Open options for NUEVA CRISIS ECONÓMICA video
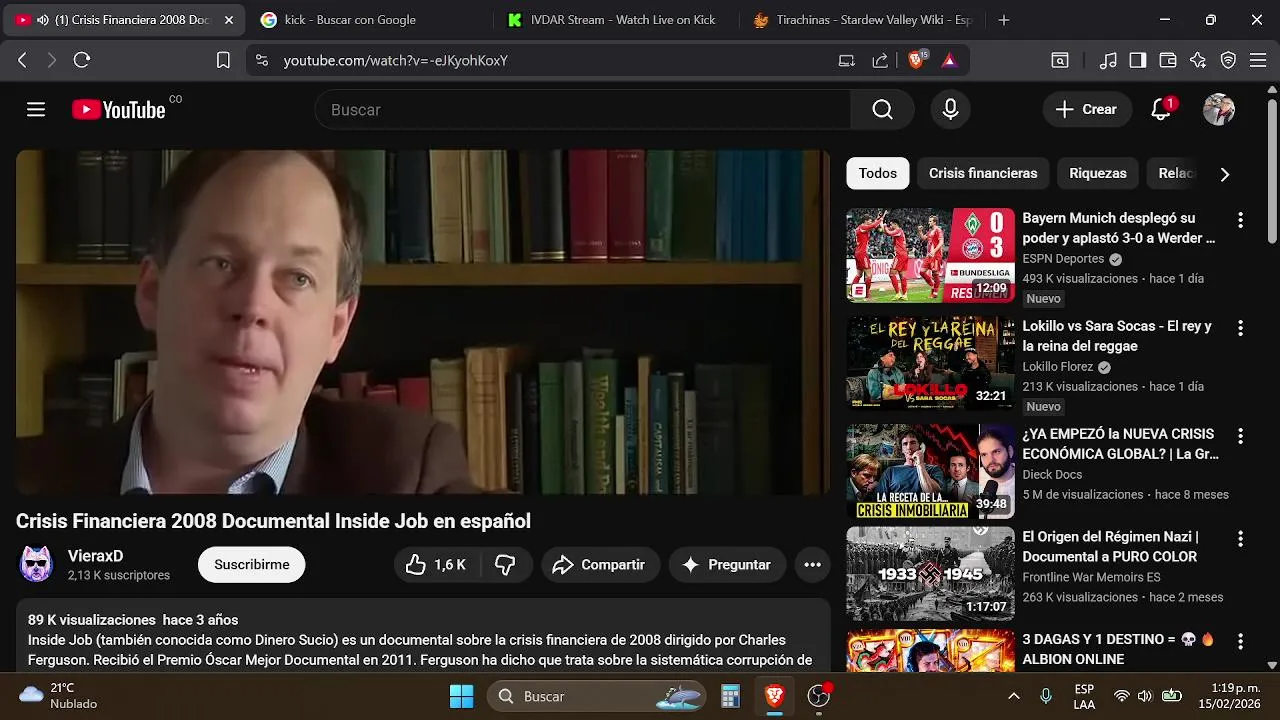The height and width of the screenshot is (720, 1280). [x=1240, y=436]
